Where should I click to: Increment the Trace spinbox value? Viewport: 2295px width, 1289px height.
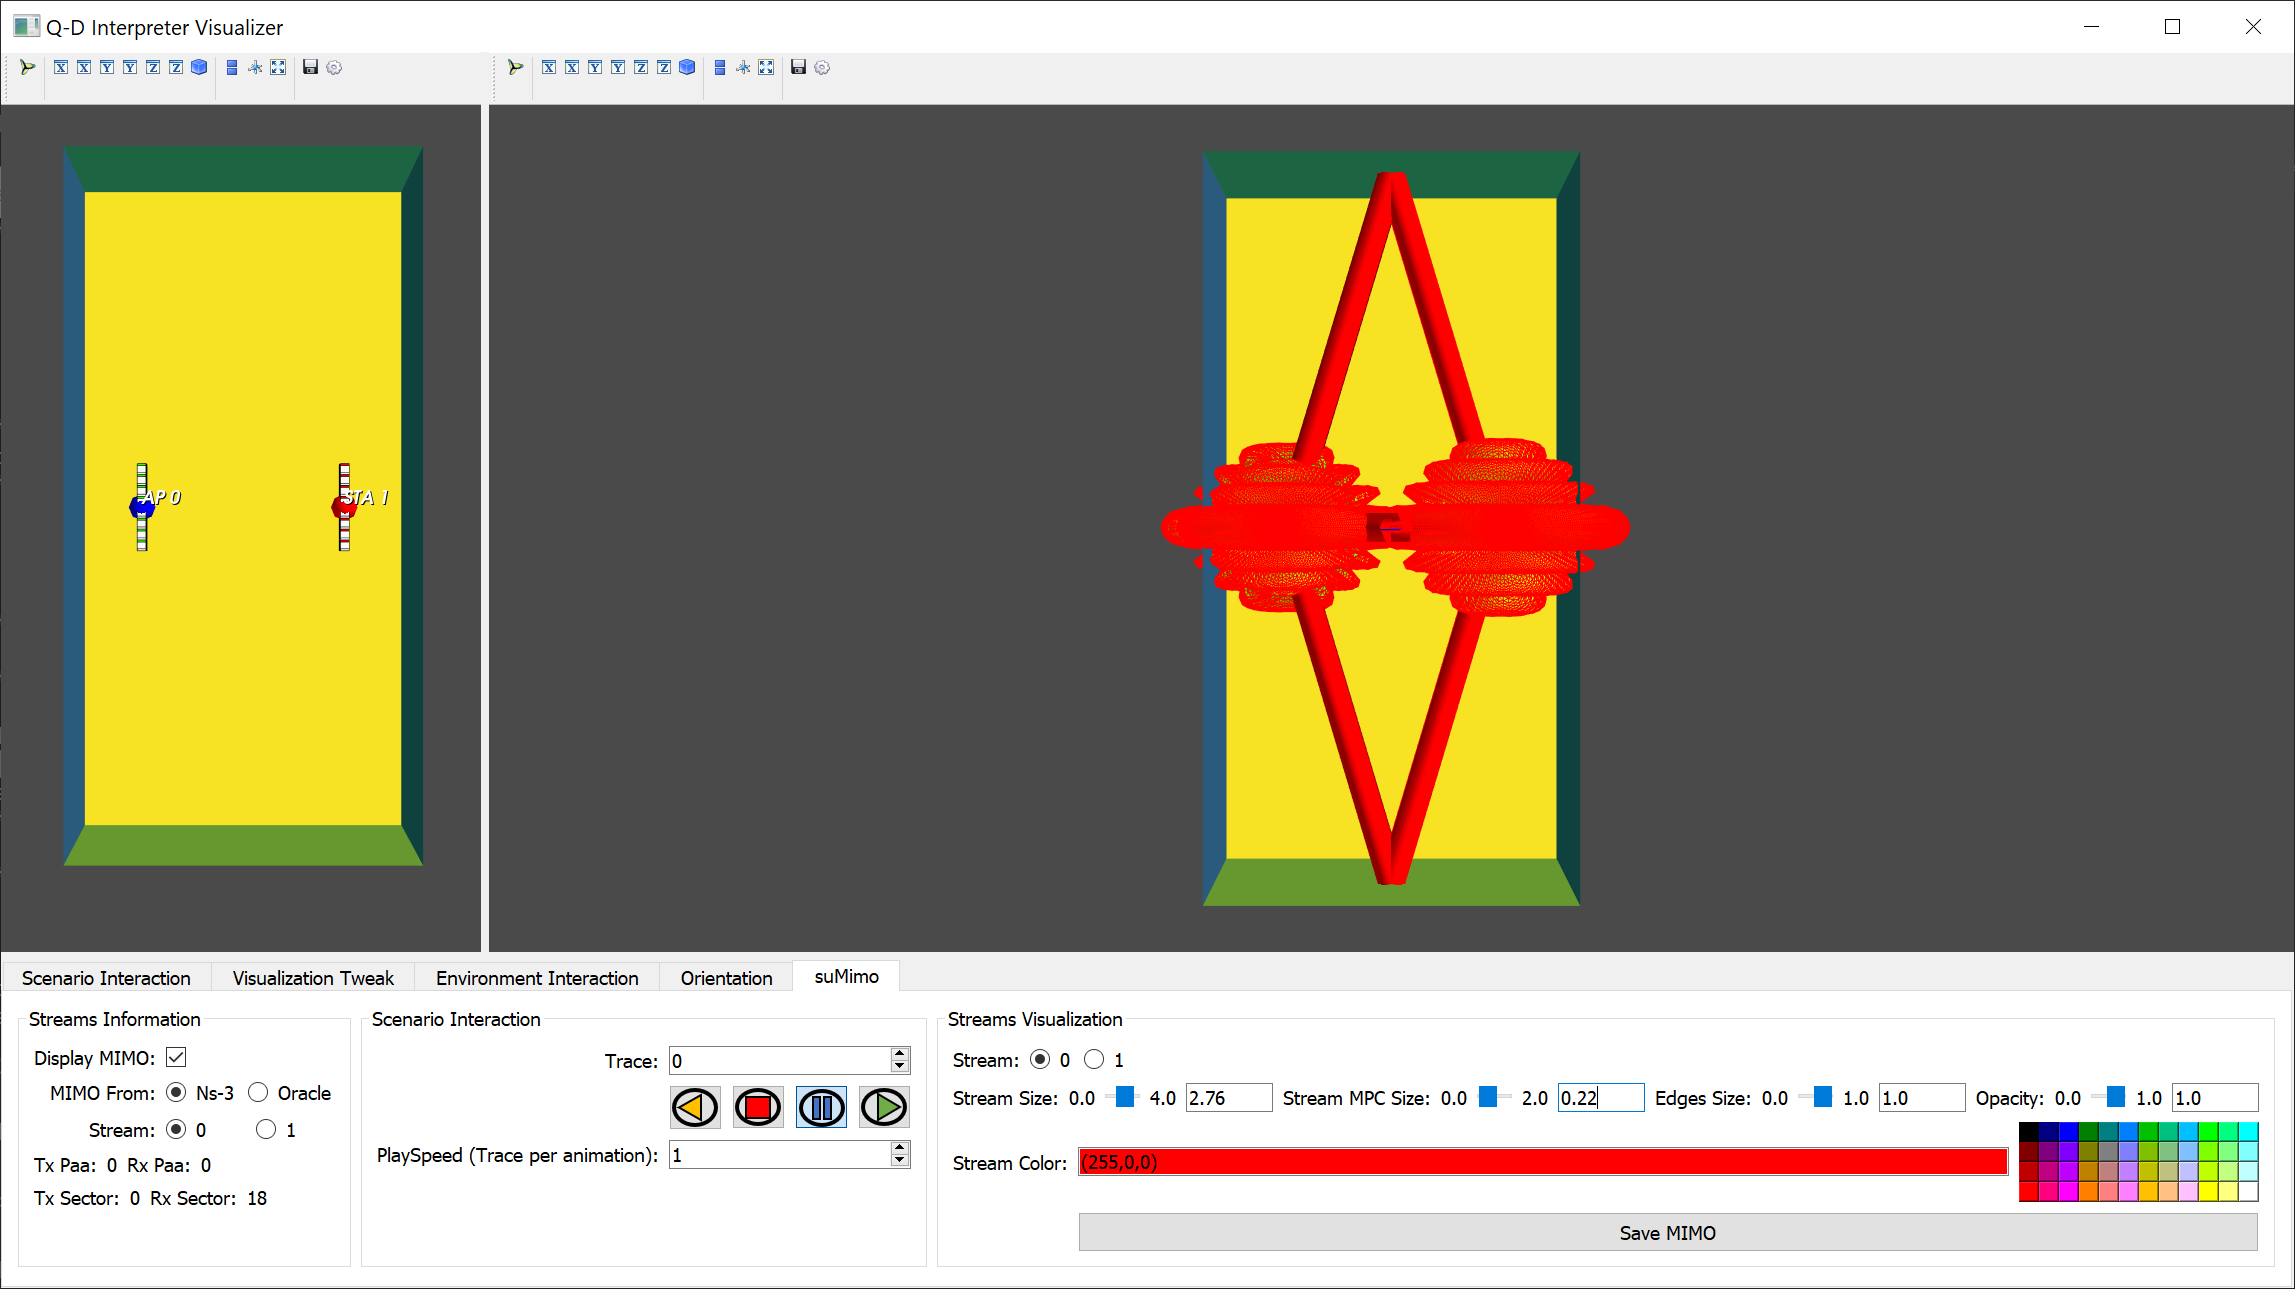[x=900, y=1054]
